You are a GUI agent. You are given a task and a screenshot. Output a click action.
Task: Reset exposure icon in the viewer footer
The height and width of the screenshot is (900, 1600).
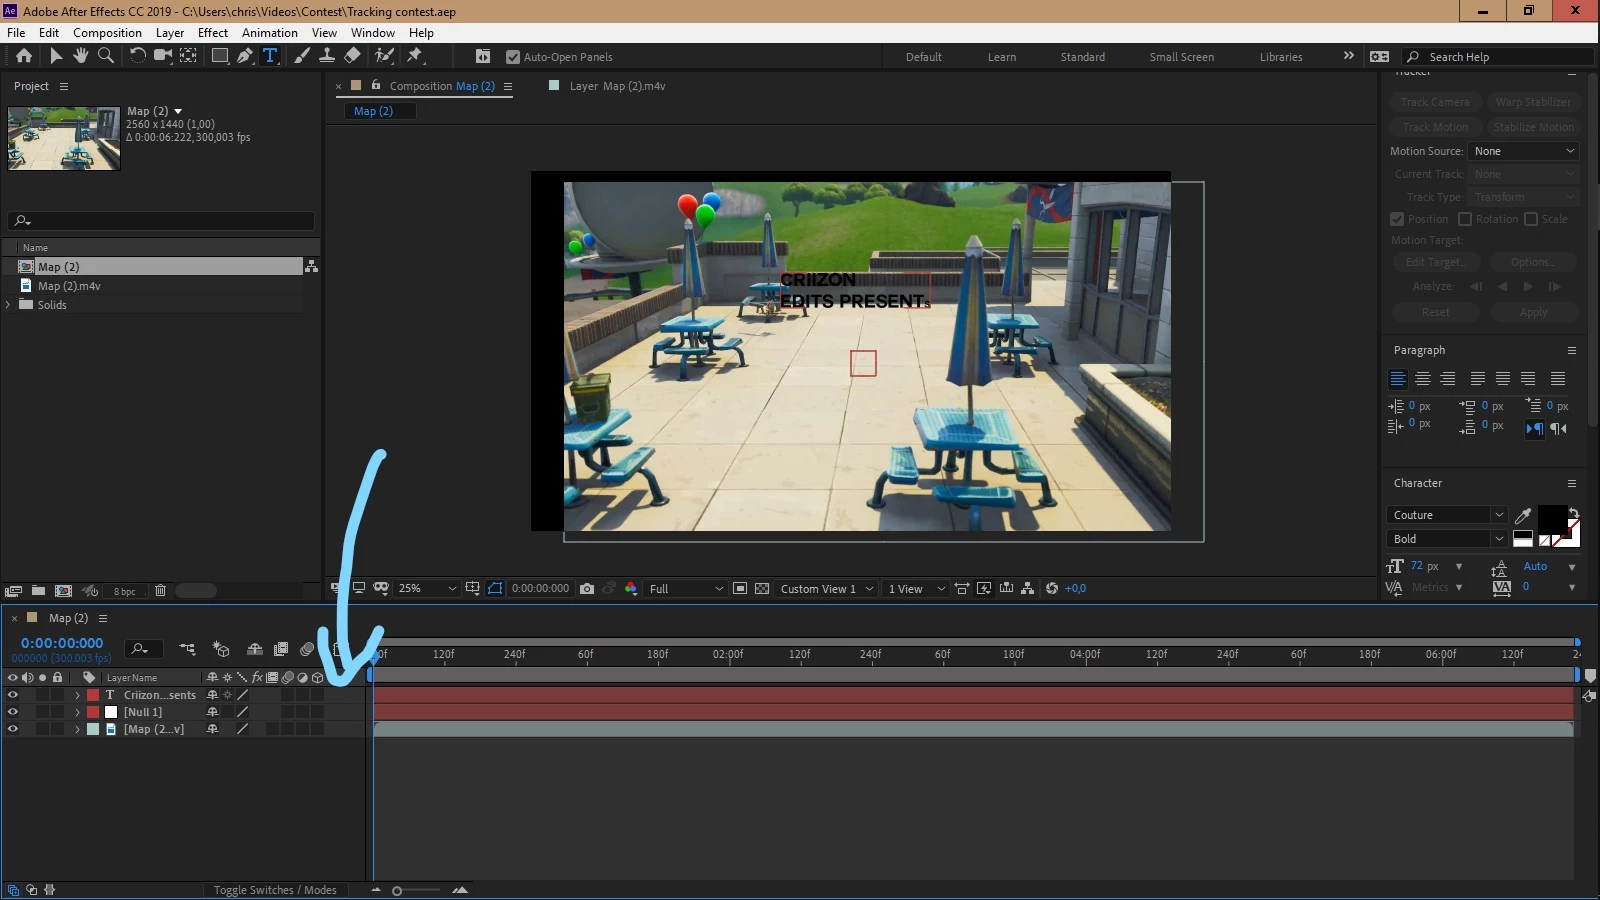1052,588
